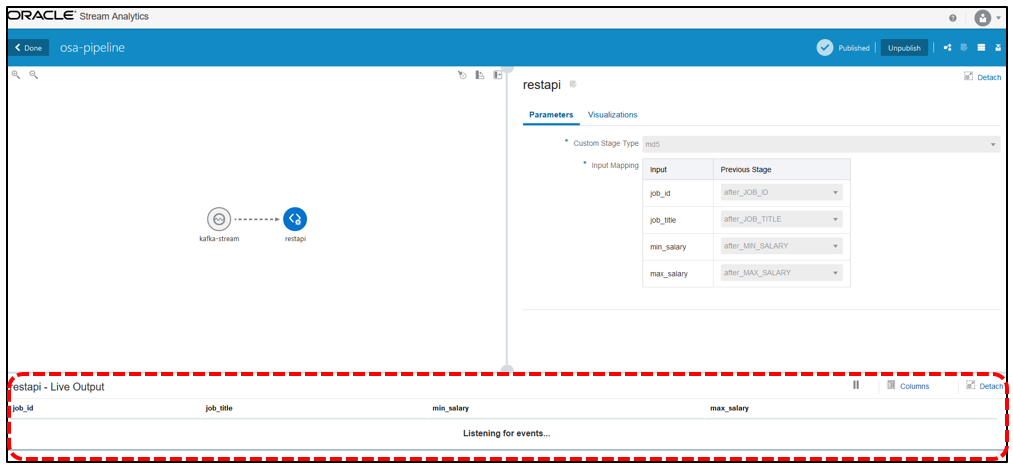Open the Columns selector in Live Output

click(x=908, y=386)
